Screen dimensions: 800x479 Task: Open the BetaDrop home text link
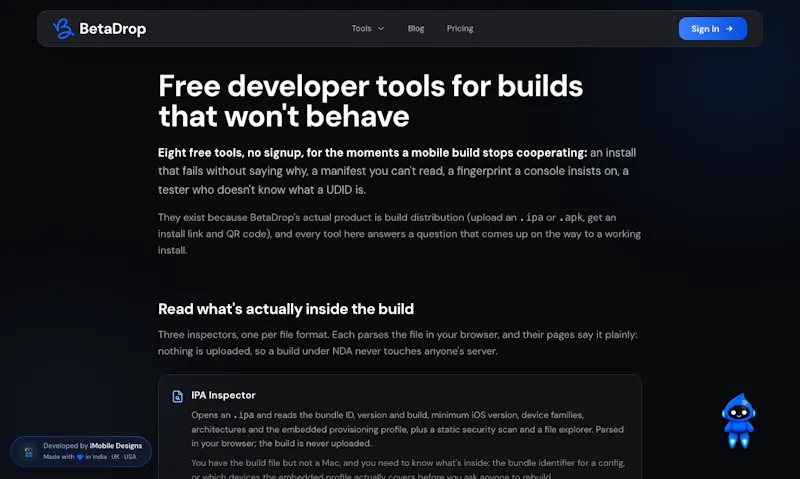113,29
